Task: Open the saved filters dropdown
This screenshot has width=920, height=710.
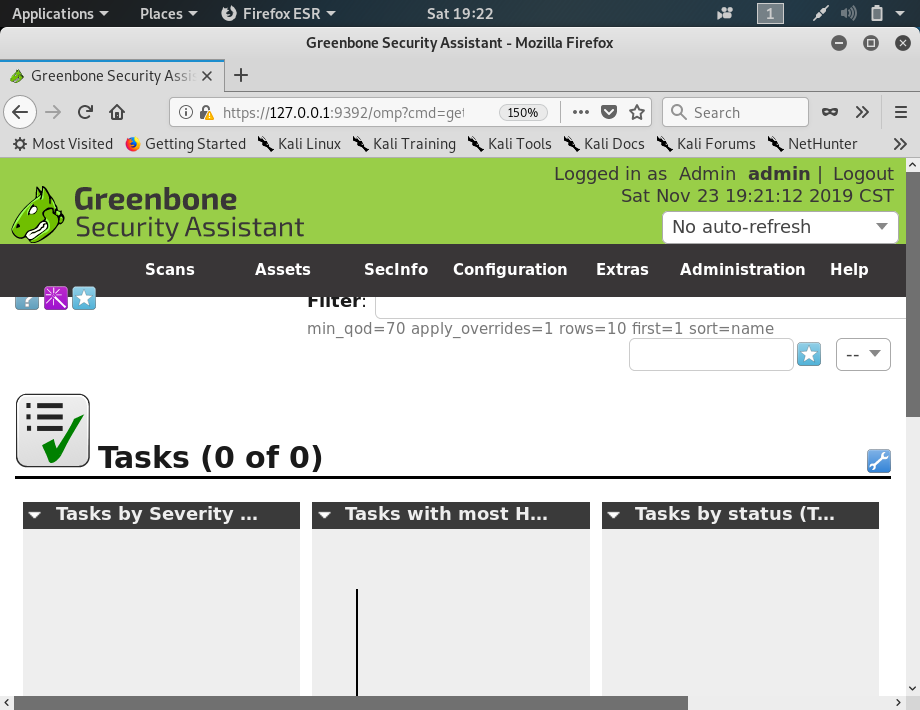Action: [x=863, y=354]
